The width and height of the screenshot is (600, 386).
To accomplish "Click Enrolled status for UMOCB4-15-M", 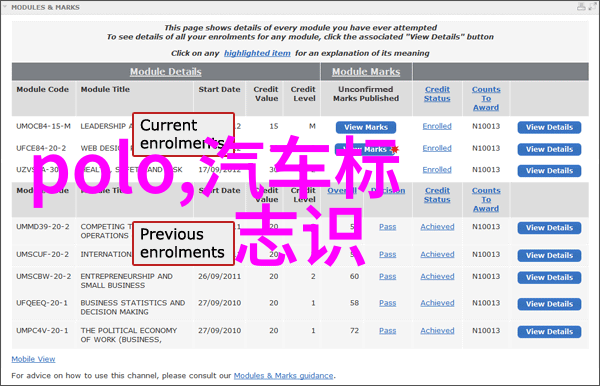I will (437, 126).
